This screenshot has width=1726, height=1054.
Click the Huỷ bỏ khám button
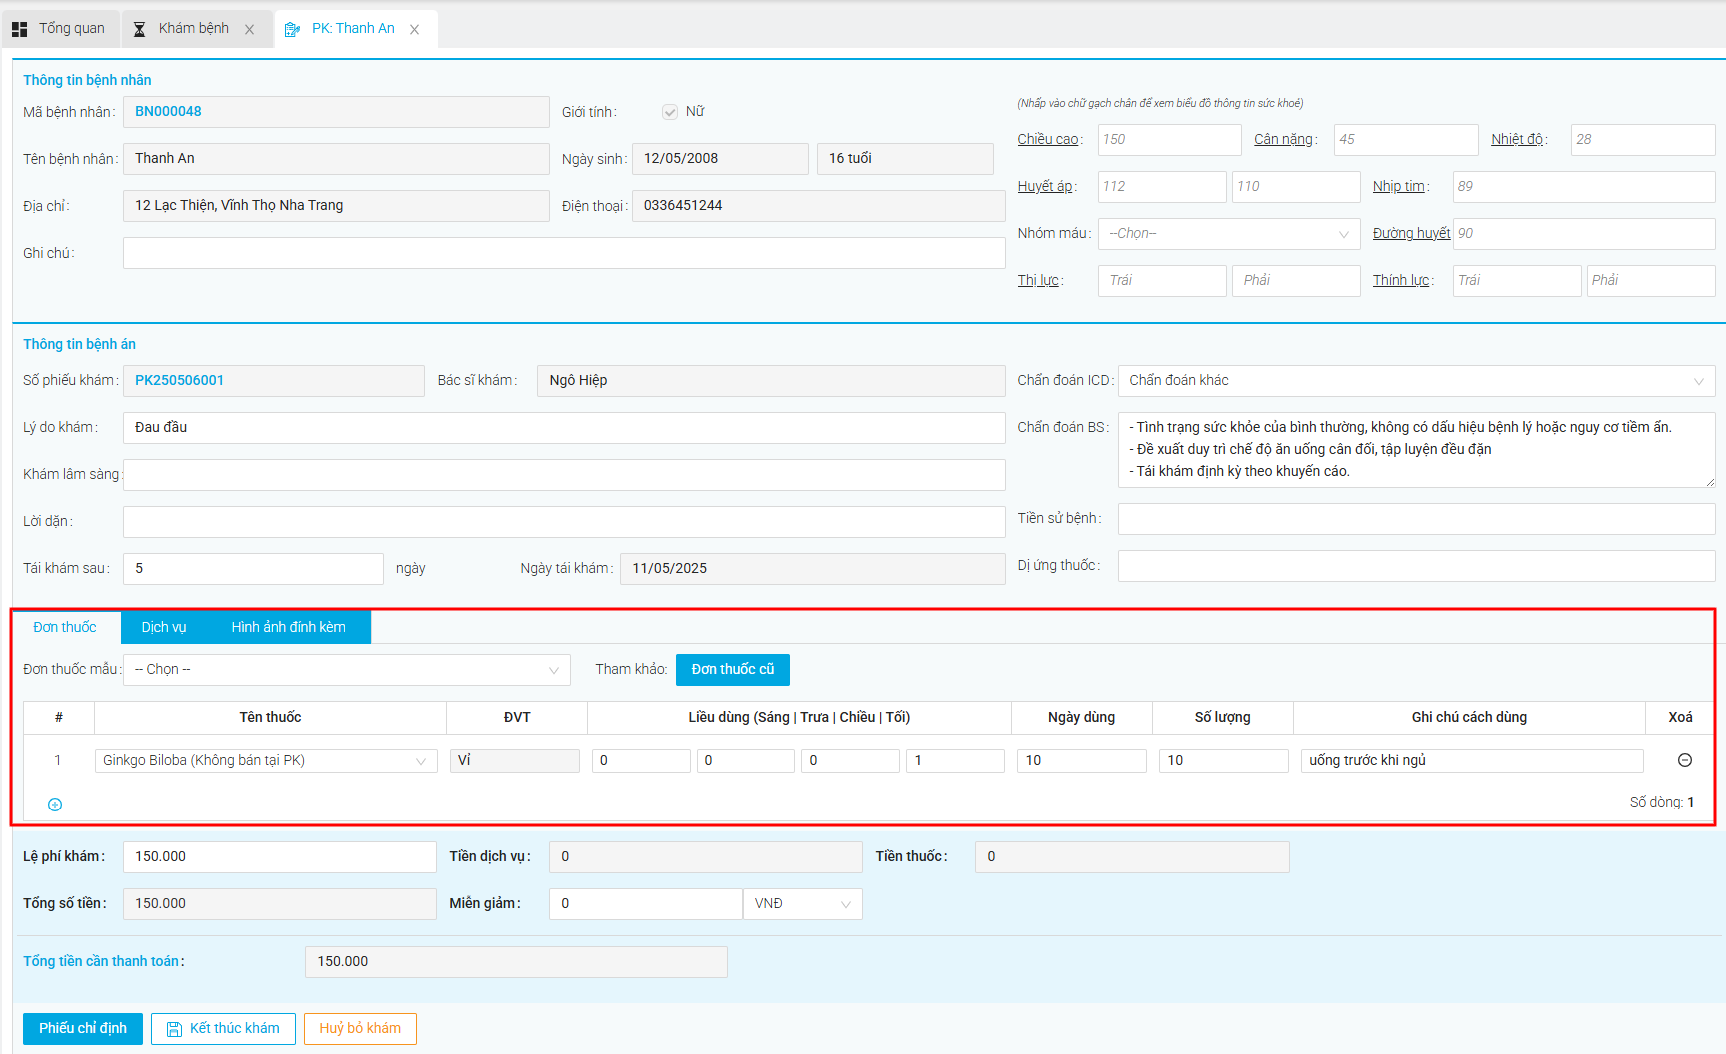pos(360,1028)
